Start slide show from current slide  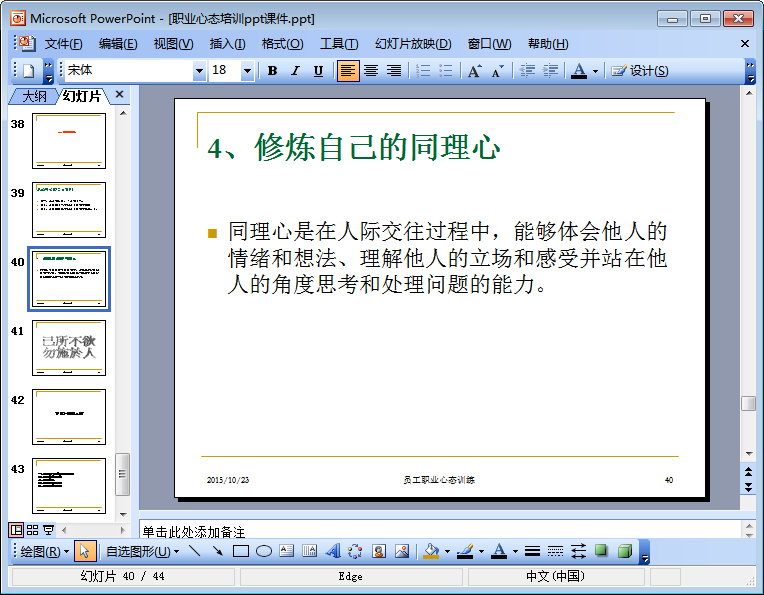(48, 530)
